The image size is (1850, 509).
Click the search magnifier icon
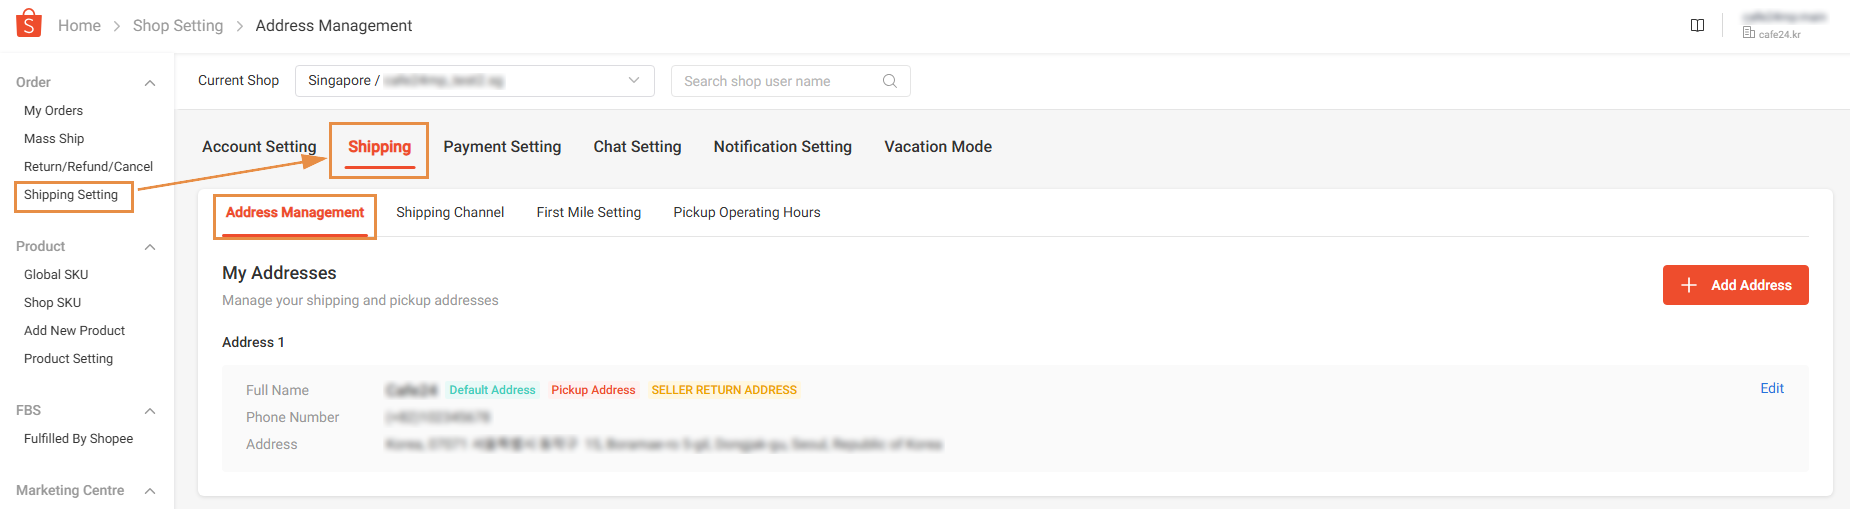coord(889,81)
